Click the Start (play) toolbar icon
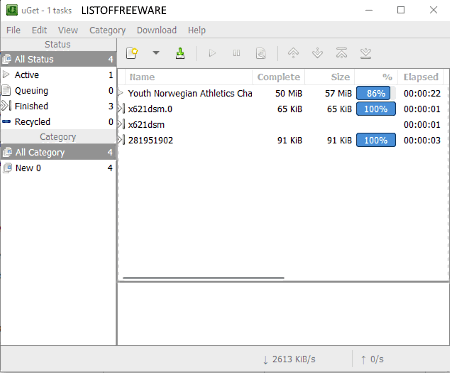Screen dimensions: 450x373 tap(212, 53)
